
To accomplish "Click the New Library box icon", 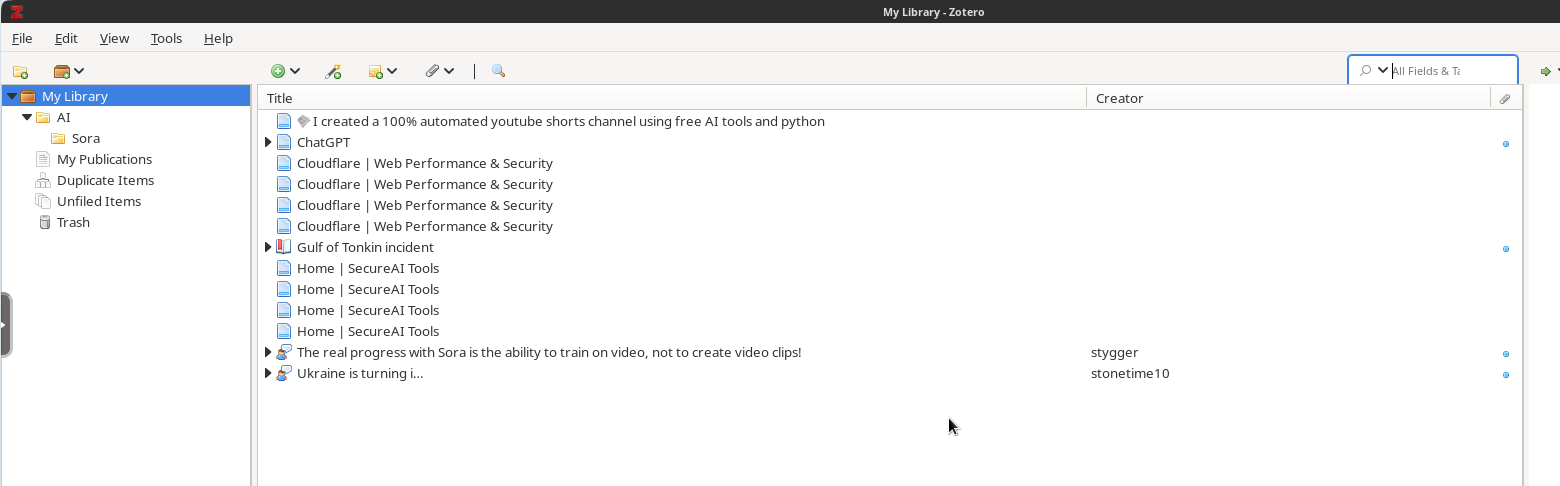I will (62, 71).
